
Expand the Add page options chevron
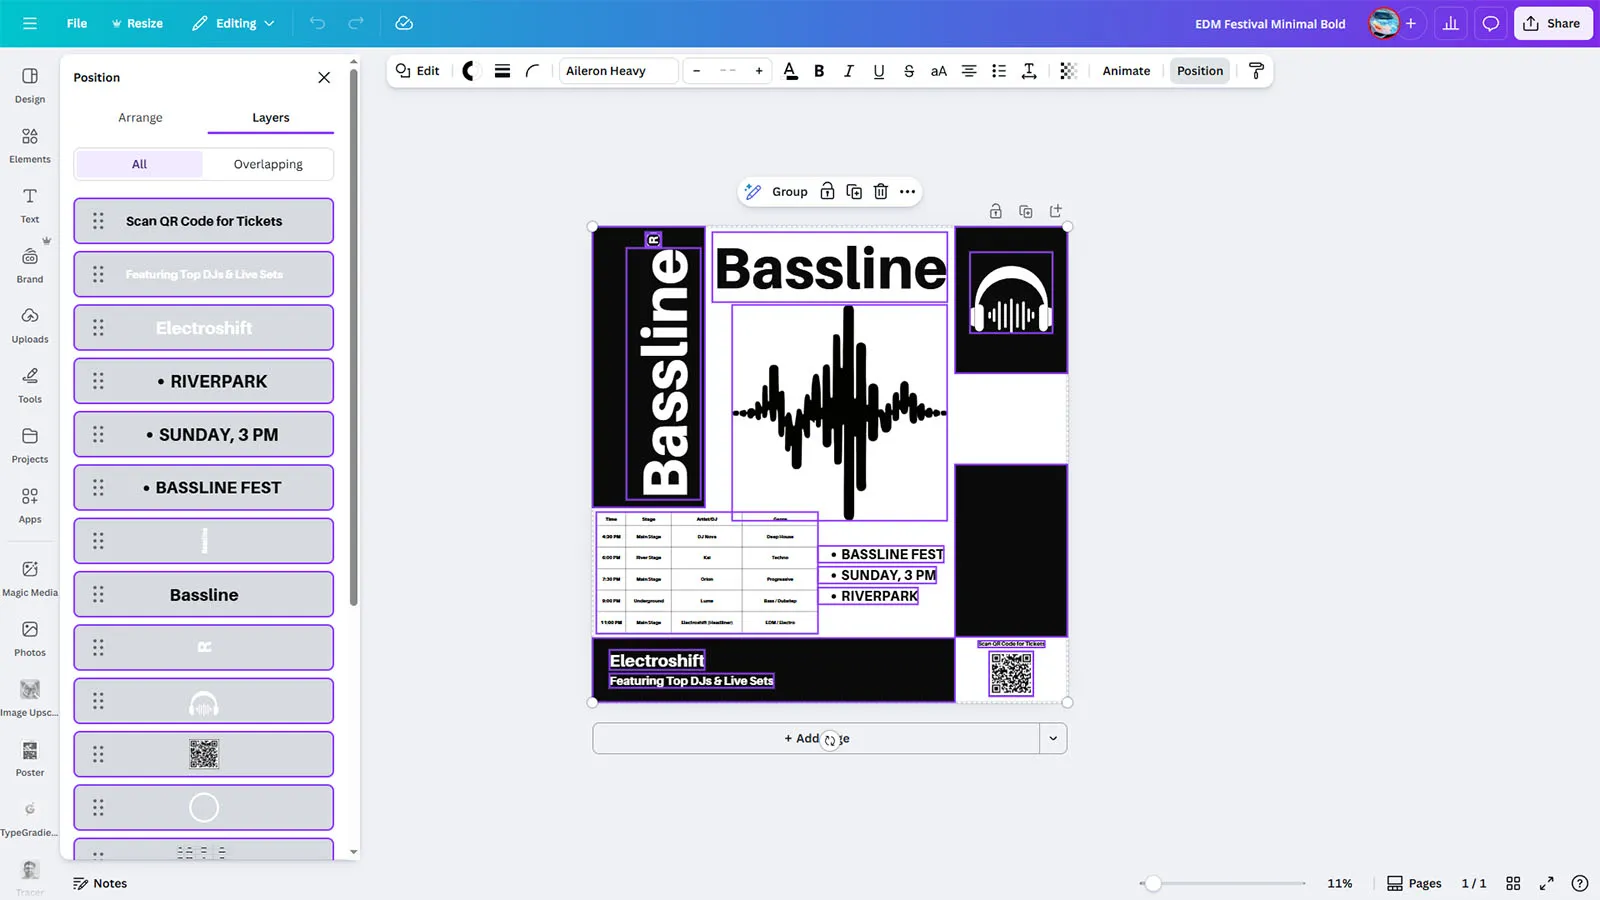click(x=1053, y=739)
